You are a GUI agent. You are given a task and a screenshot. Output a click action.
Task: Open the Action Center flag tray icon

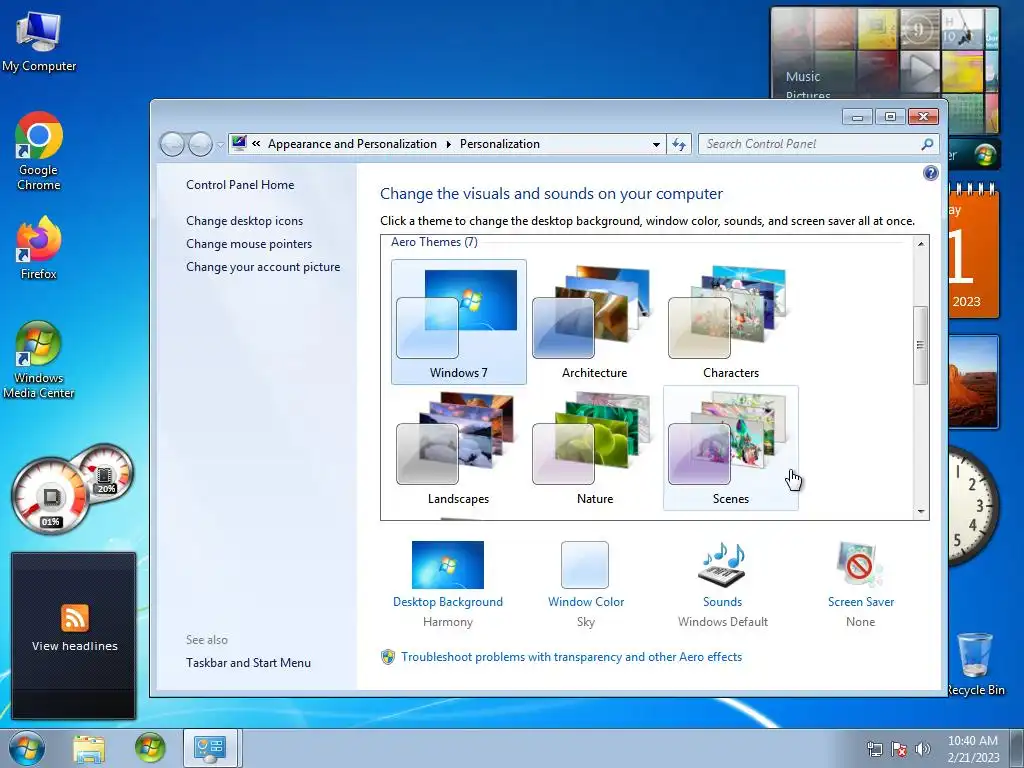click(x=899, y=749)
